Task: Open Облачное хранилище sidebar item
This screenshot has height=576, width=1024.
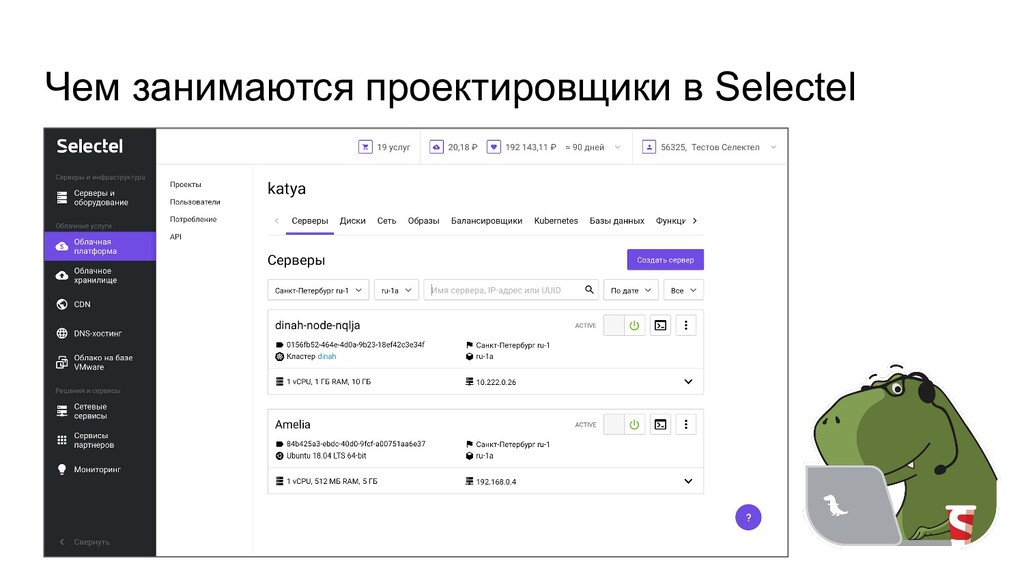Action: 100,276
